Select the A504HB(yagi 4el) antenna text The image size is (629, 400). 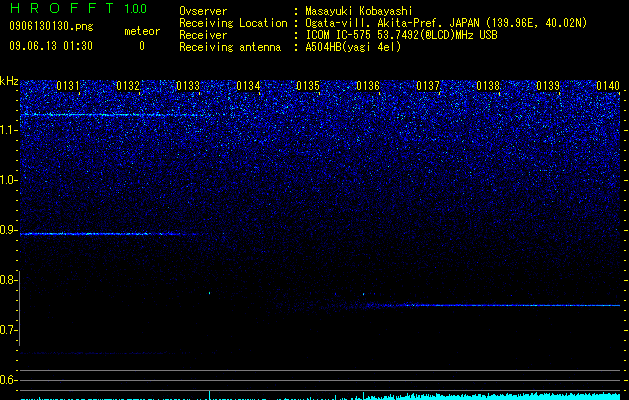(x=353, y=47)
